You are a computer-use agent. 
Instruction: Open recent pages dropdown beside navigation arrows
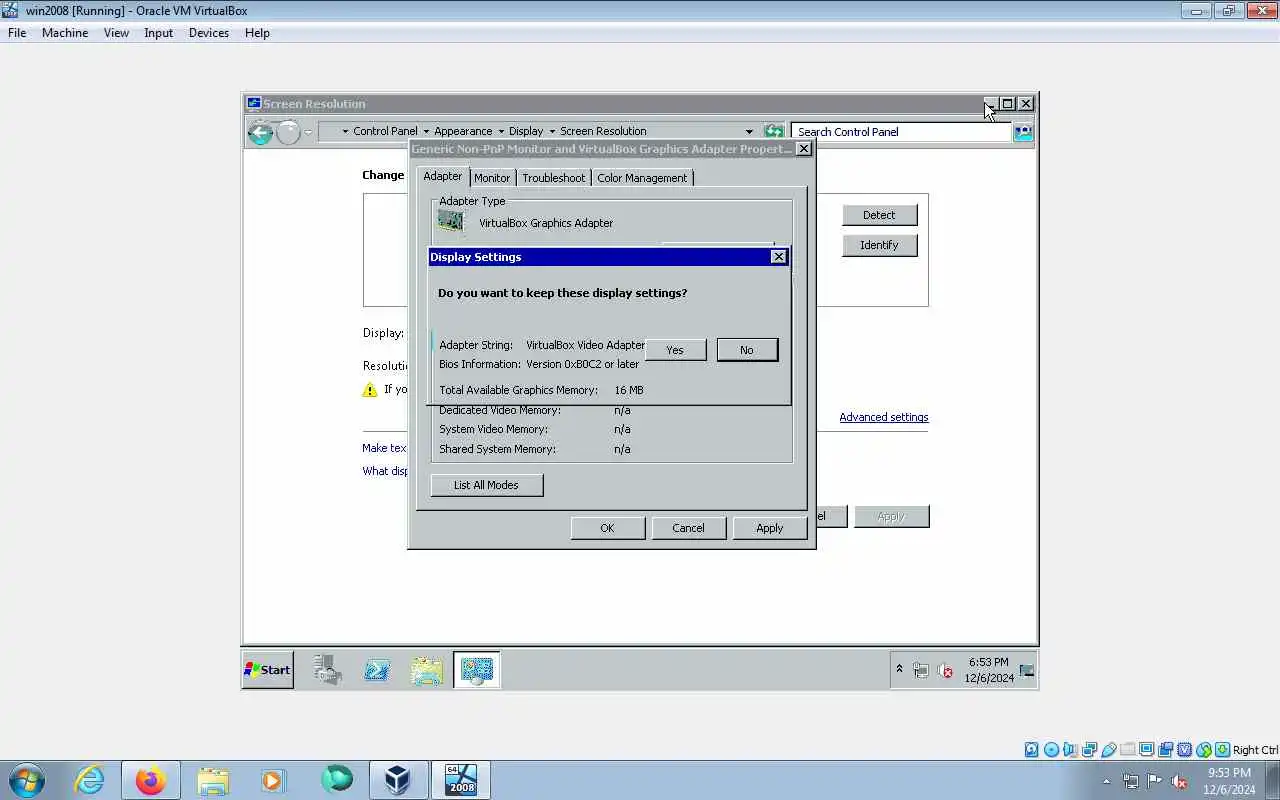click(308, 132)
